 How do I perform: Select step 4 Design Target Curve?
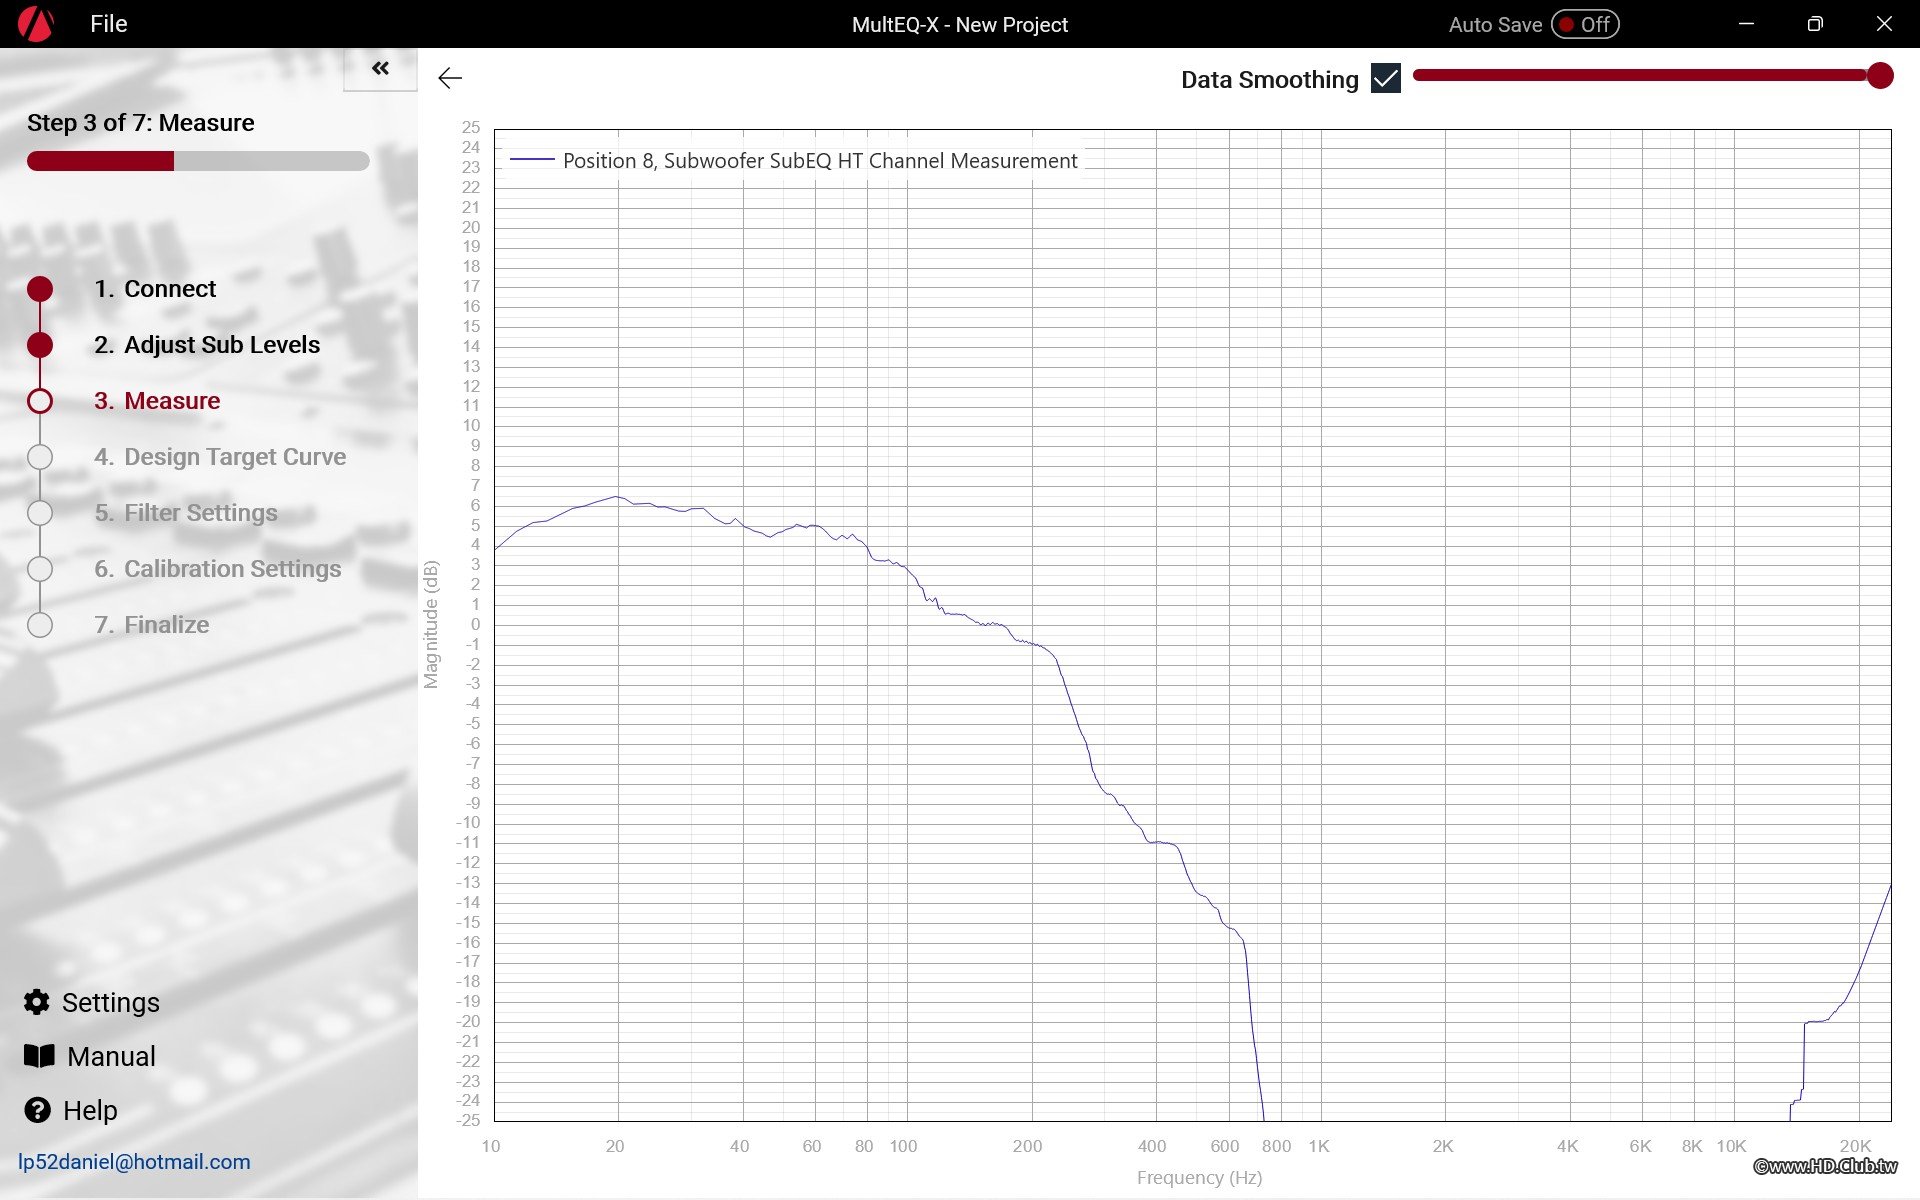220,457
